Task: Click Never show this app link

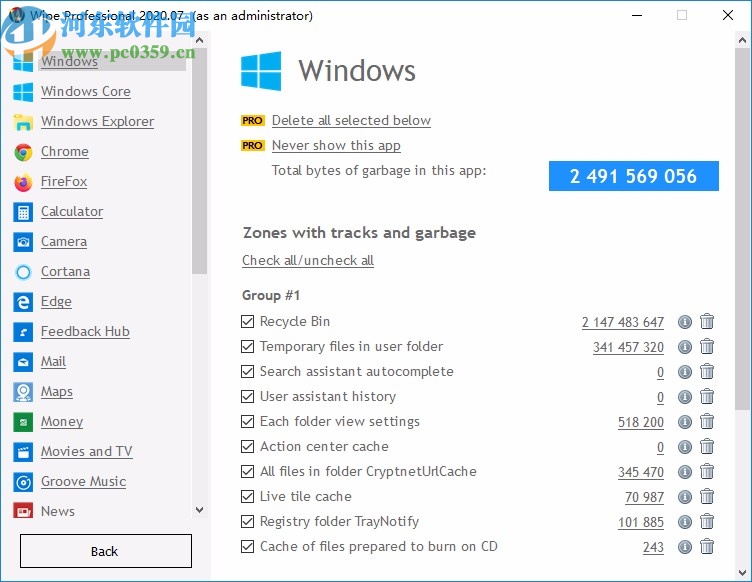Action: tap(336, 145)
